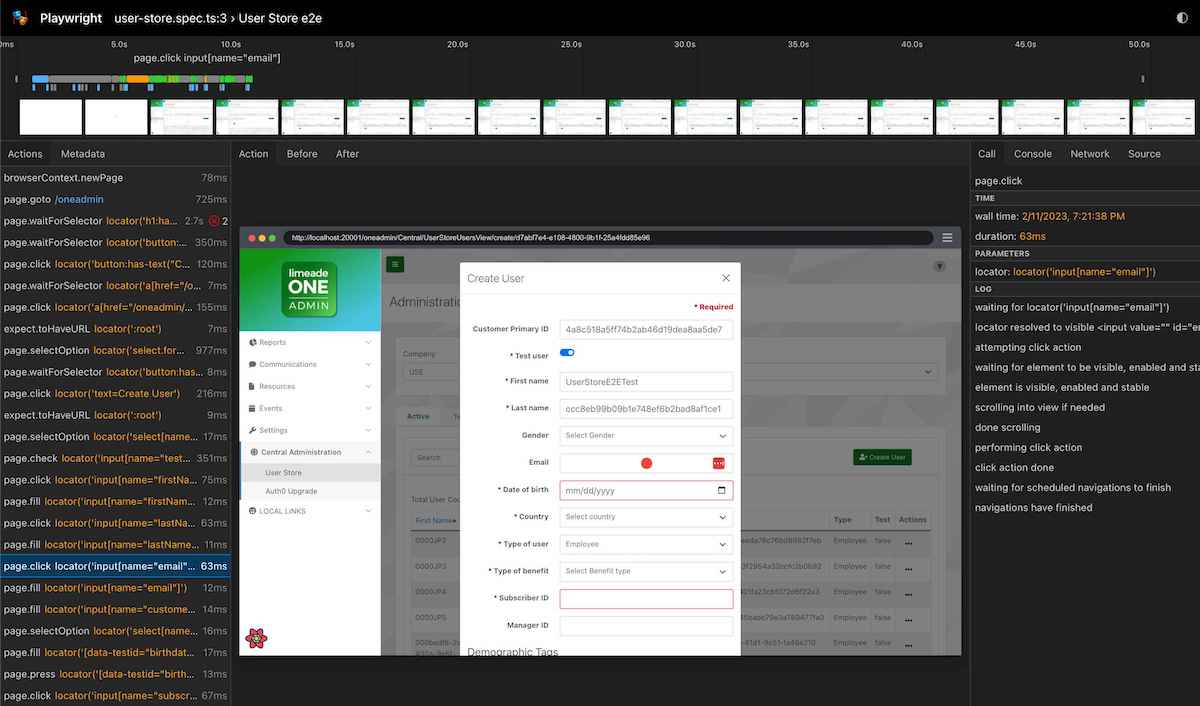This screenshot has width=1200, height=706.
Task: Click the red error badge on waitForSelector
Action: [214, 221]
